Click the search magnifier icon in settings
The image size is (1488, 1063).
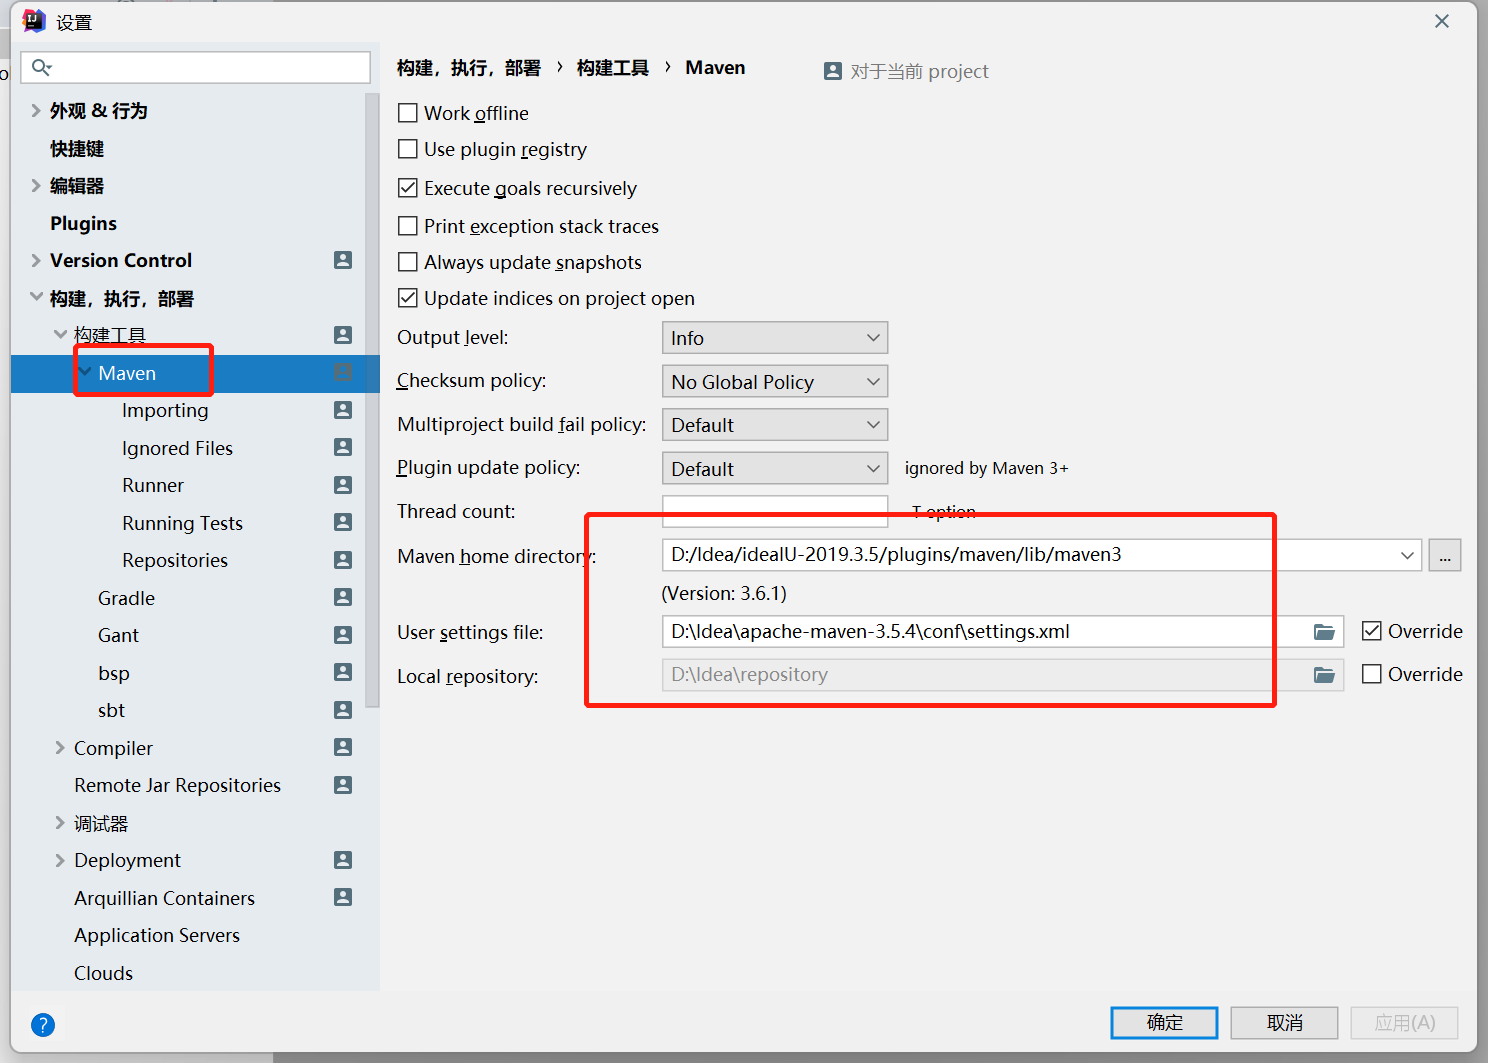click(x=41, y=67)
